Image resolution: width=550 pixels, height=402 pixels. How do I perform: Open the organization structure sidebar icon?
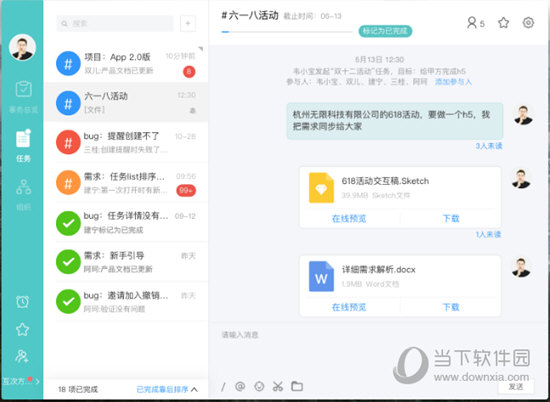click(24, 194)
